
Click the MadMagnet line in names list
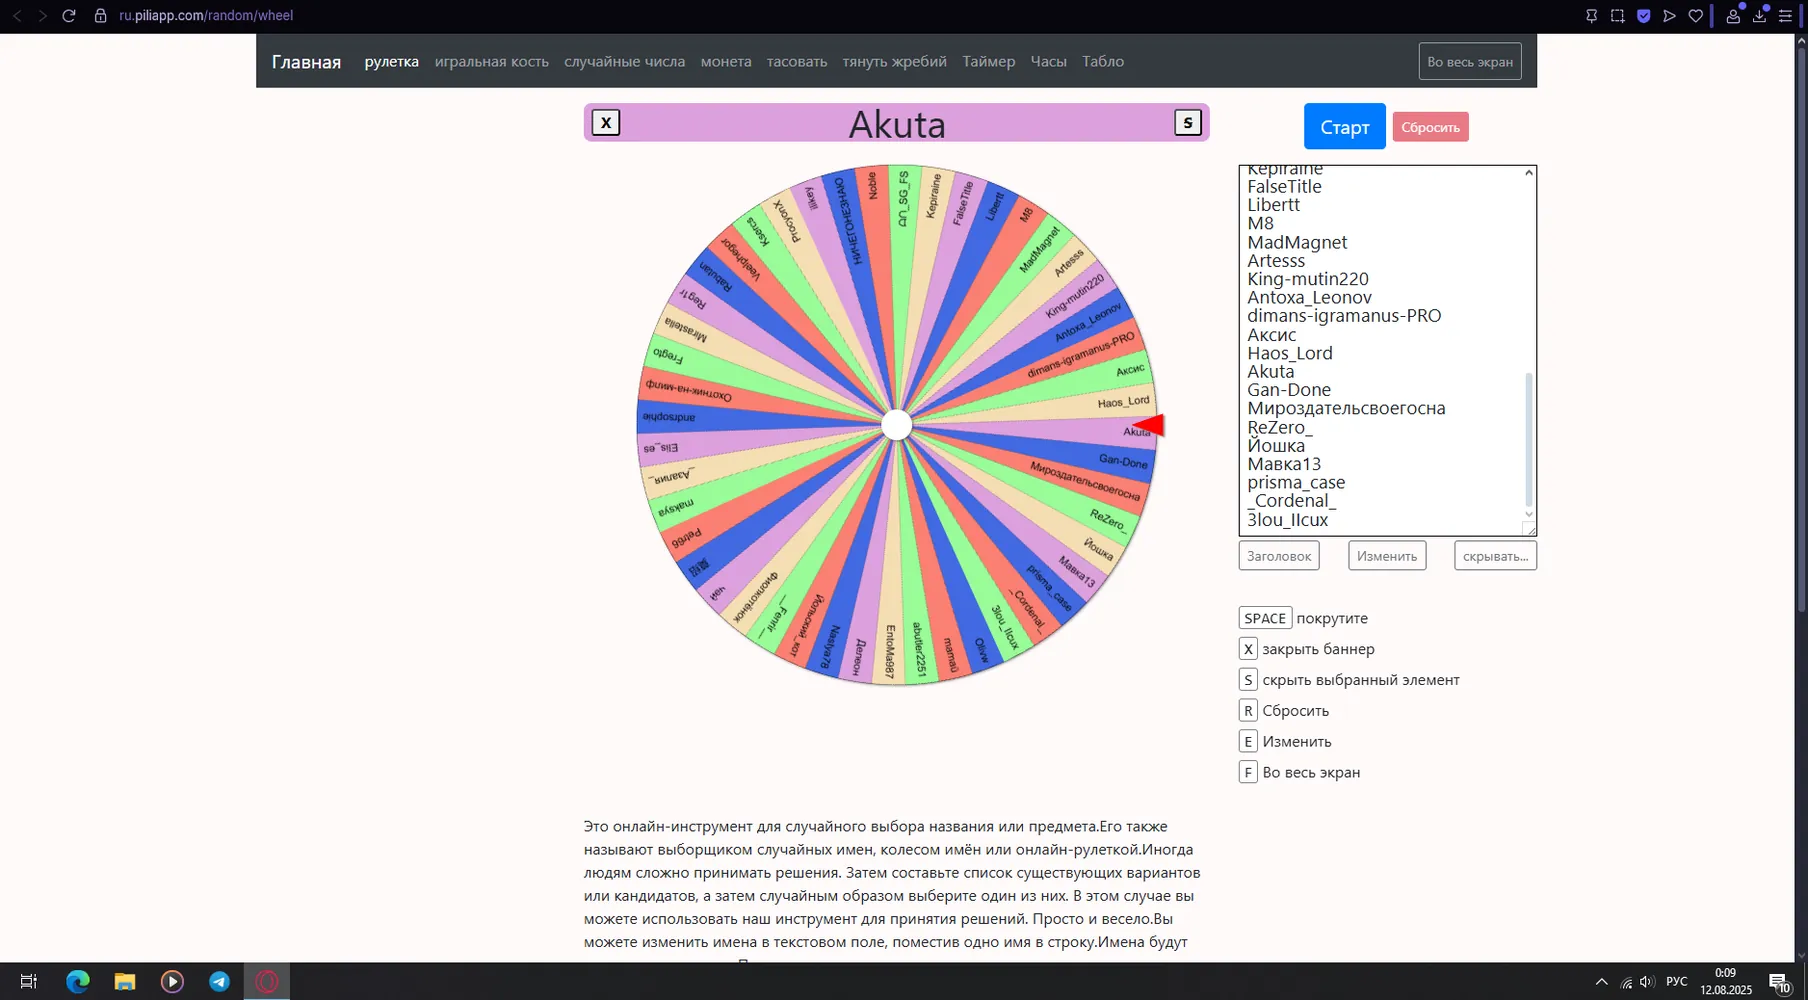tap(1297, 242)
